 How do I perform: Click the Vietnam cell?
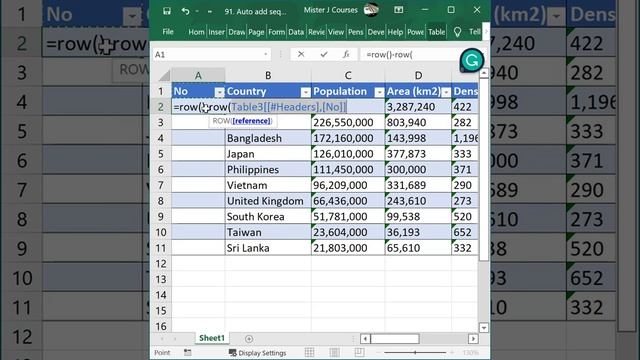[268, 185]
